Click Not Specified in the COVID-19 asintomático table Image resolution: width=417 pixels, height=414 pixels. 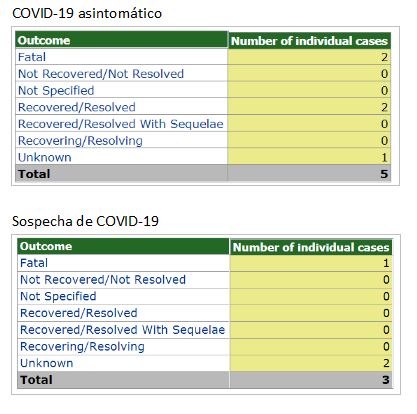point(56,90)
